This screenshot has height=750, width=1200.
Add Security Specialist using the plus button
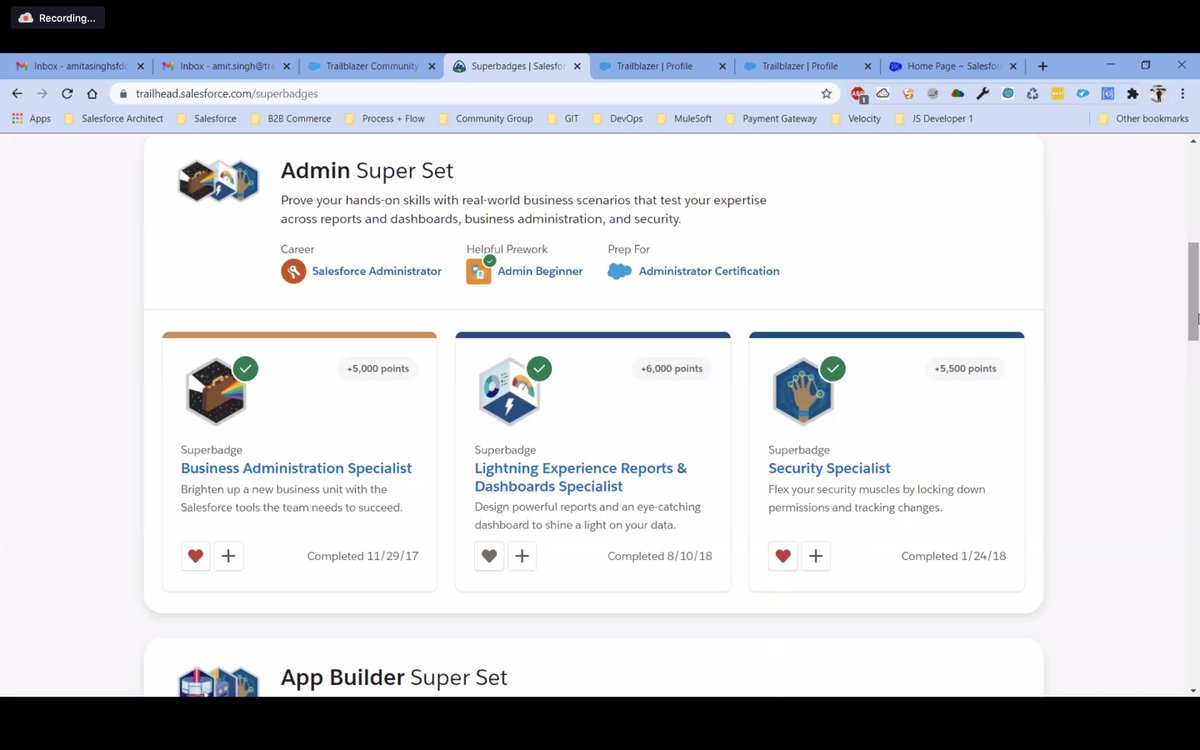tap(816, 556)
